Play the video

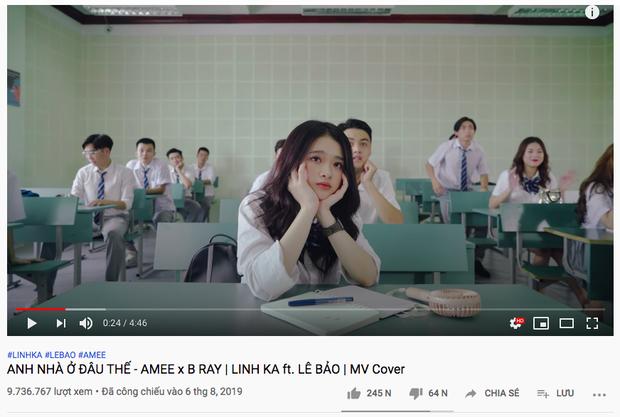click(x=32, y=323)
